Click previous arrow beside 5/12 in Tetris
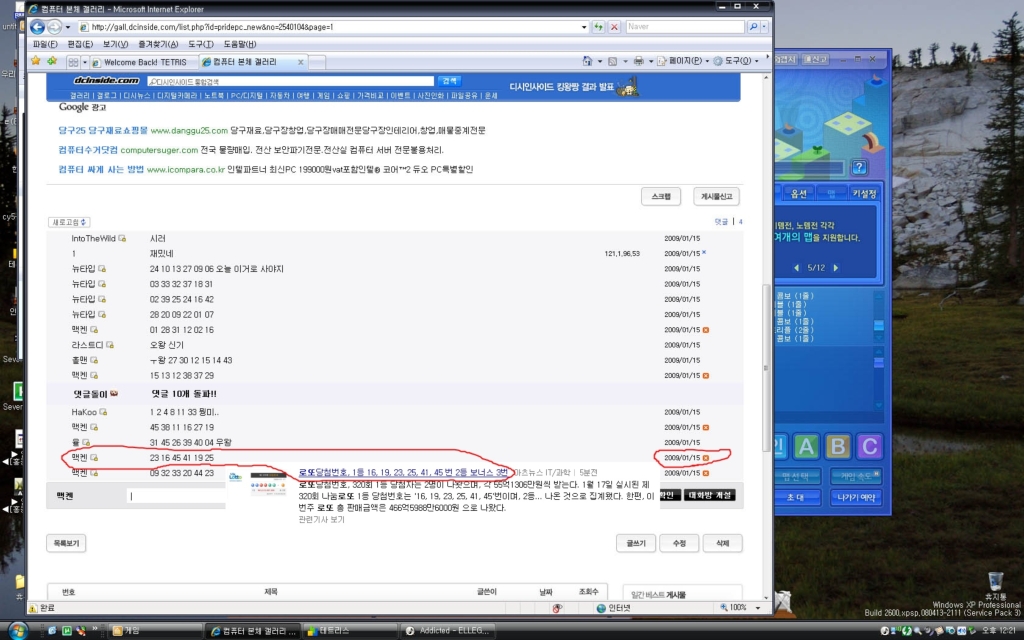1024x640 pixels. coord(796,268)
